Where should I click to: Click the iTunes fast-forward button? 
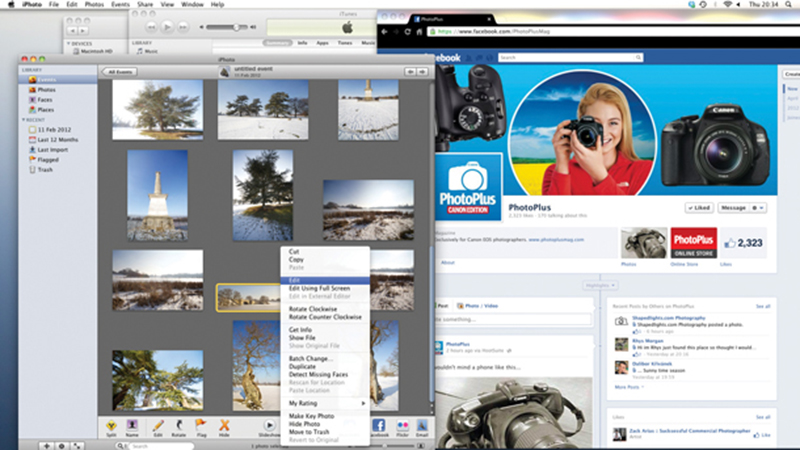183,27
